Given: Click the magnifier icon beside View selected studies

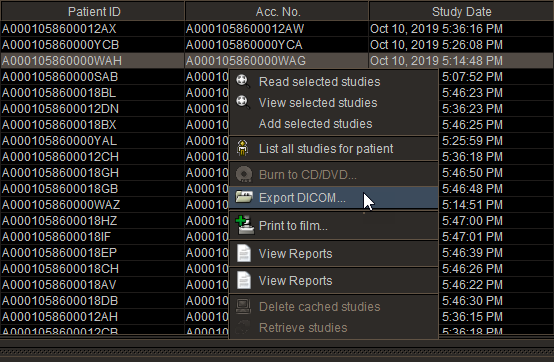Looking at the screenshot, I should click(243, 102).
